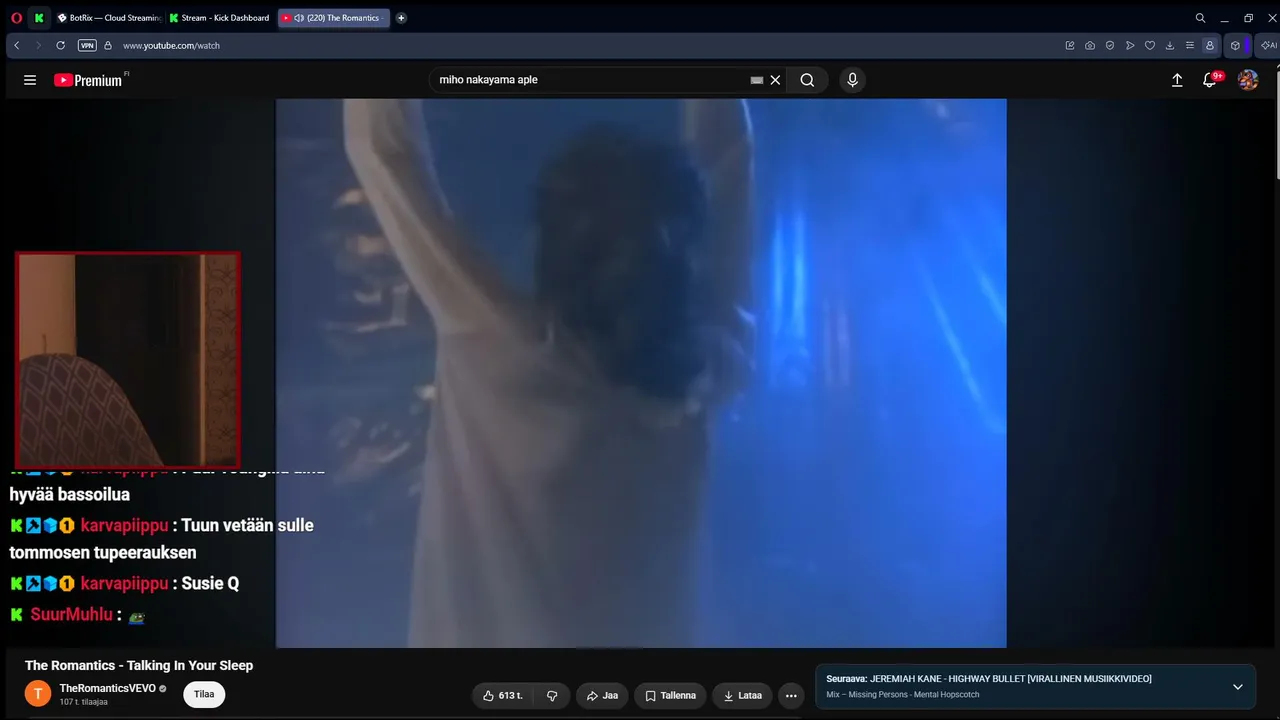The height and width of the screenshot is (720, 1280).
Task: Submit the YouTube search
Action: click(x=807, y=80)
